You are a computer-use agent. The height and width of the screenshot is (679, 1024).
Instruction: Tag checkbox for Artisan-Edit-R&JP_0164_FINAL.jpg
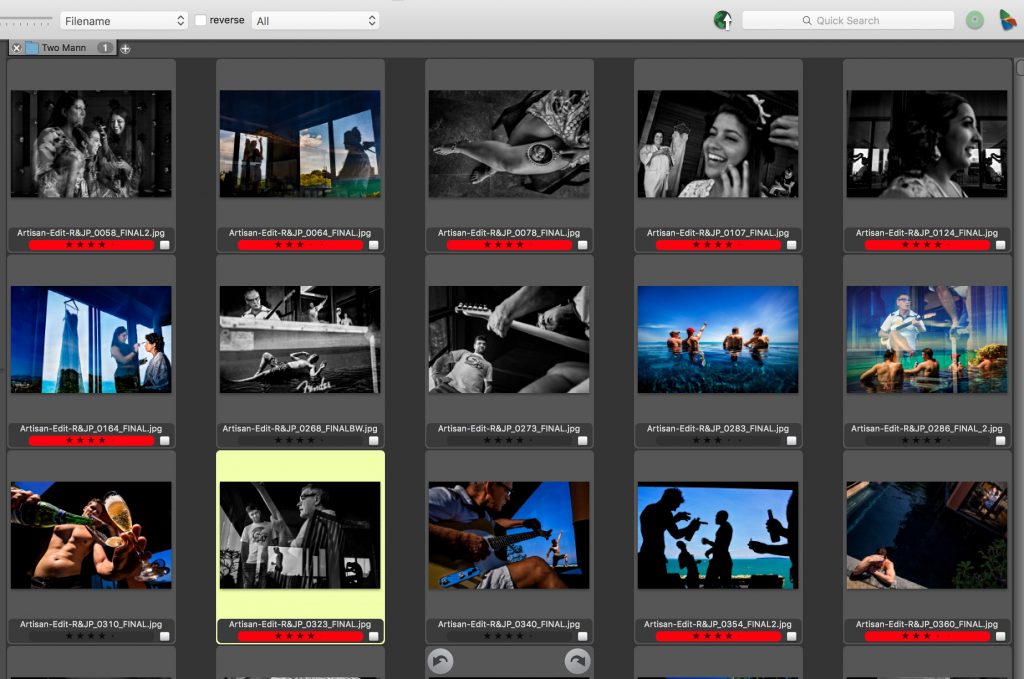pyautogui.click(x=165, y=441)
